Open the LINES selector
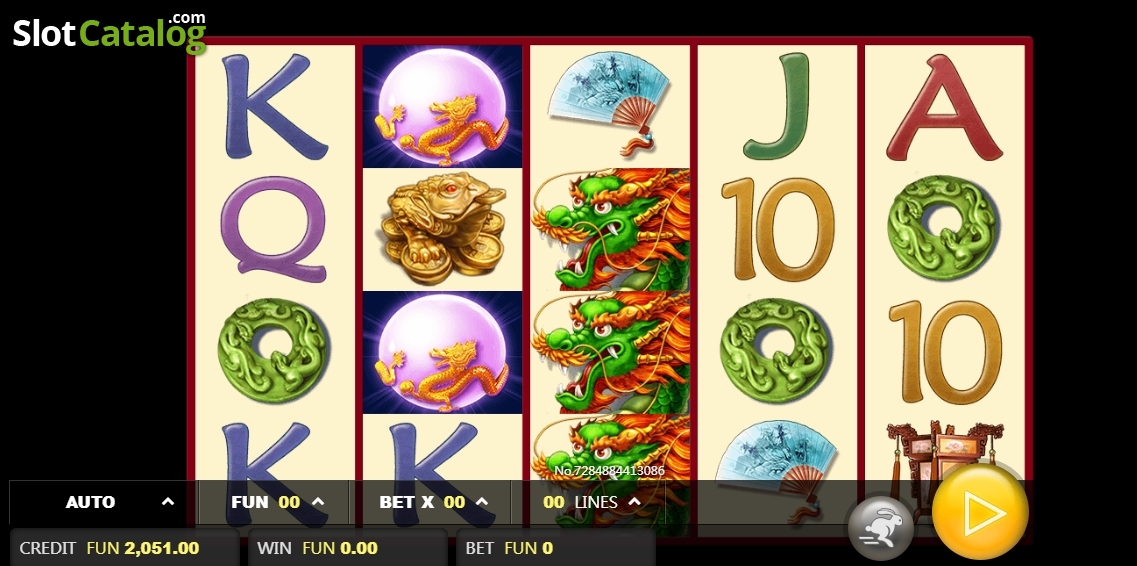This screenshot has height=566, width=1137. coord(590,502)
